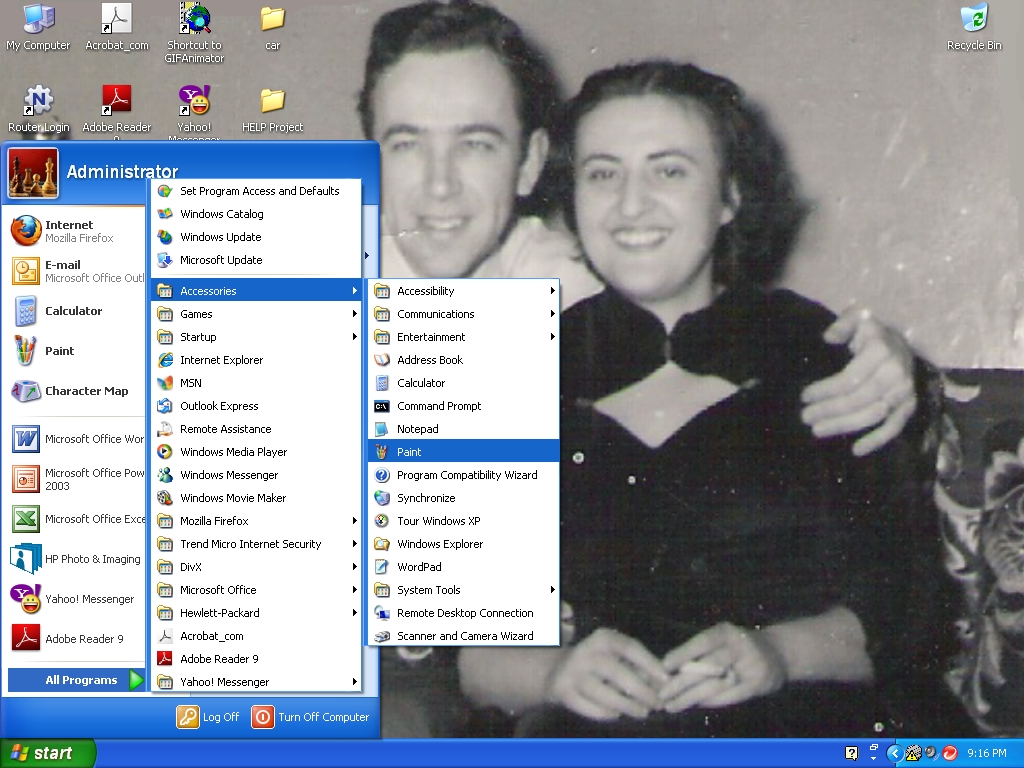Expand Yahoo! Messenger program folder
The image size is (1024, 768).
click(257, 682)
